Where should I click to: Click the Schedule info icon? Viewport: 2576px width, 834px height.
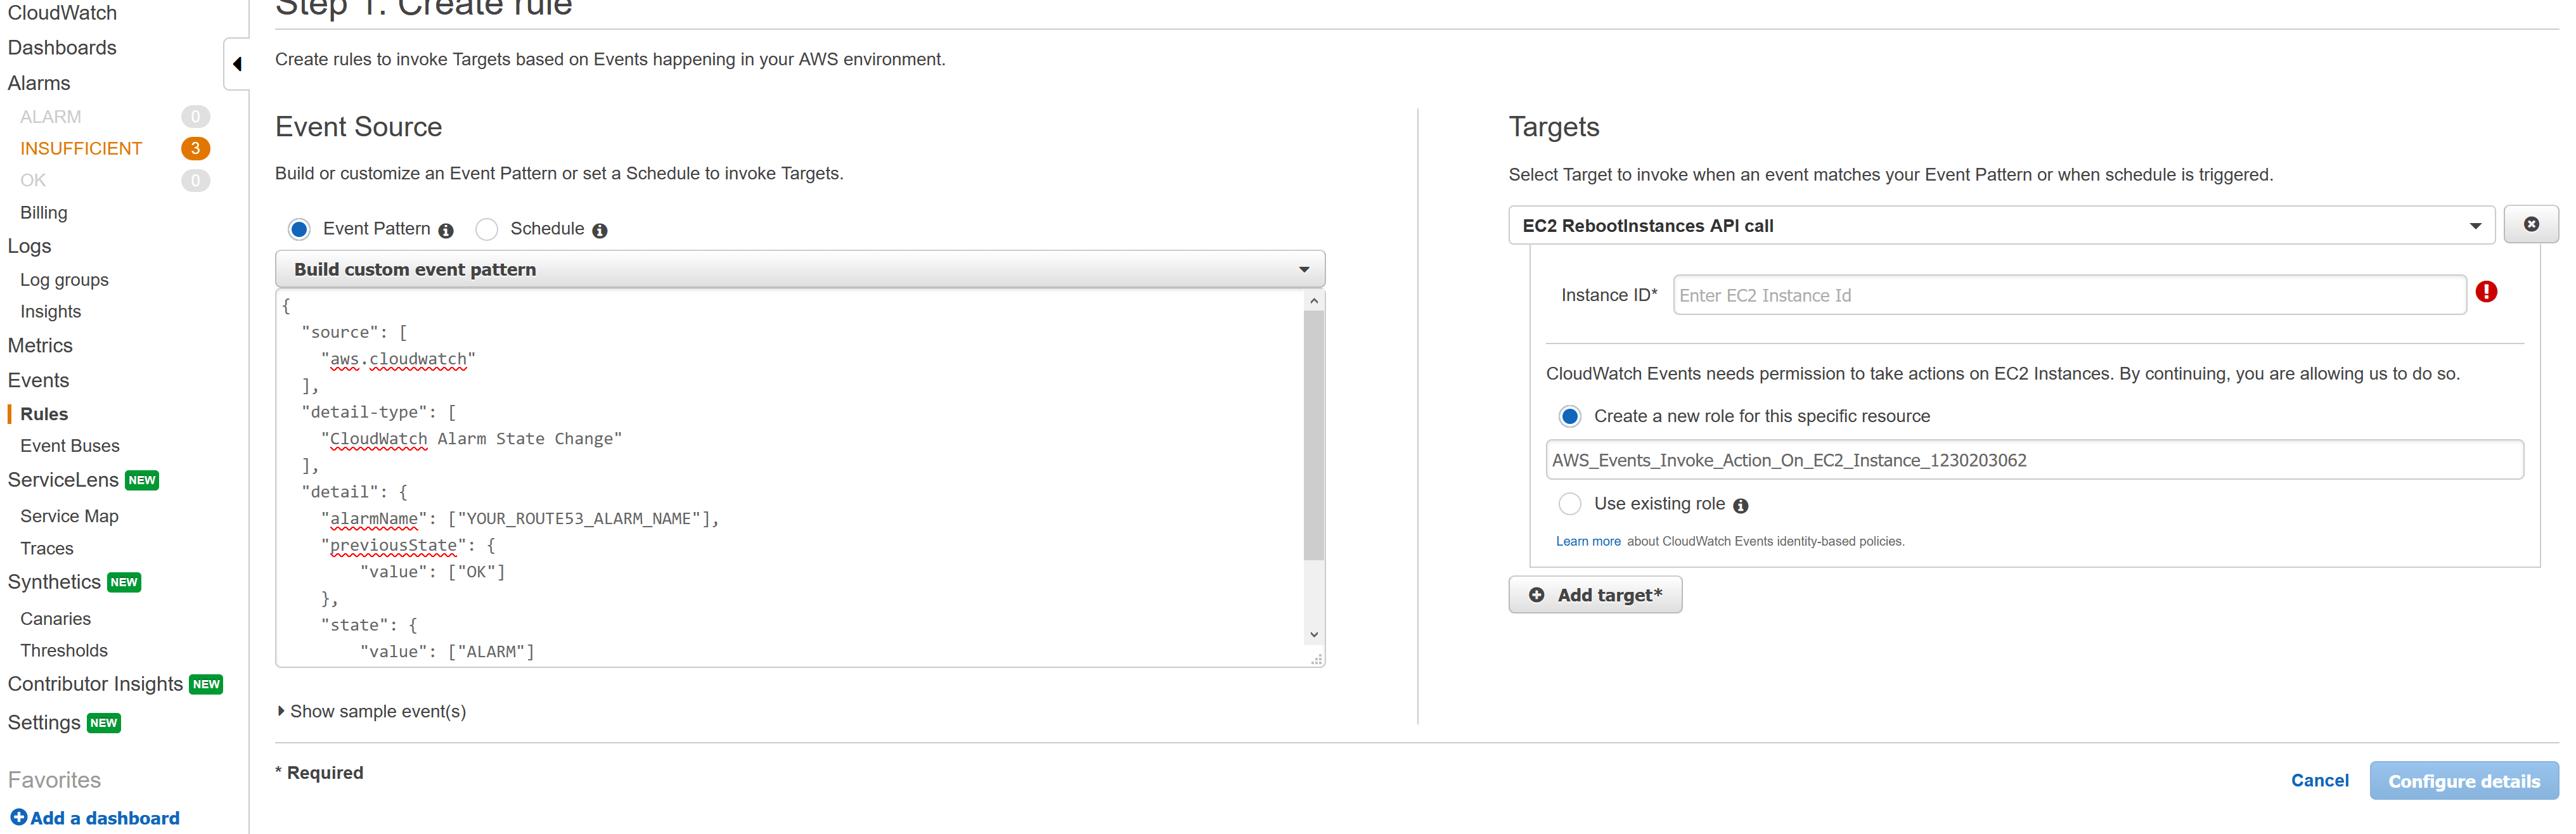(600, 229)
